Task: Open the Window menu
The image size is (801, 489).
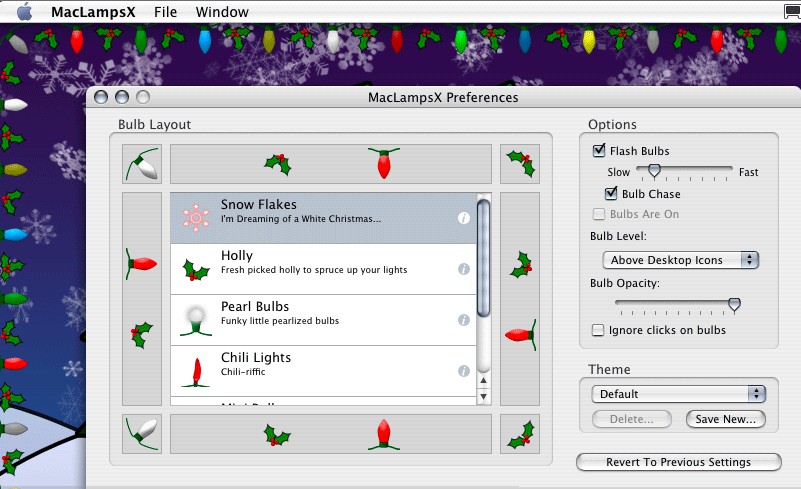Action: (222, 12)
